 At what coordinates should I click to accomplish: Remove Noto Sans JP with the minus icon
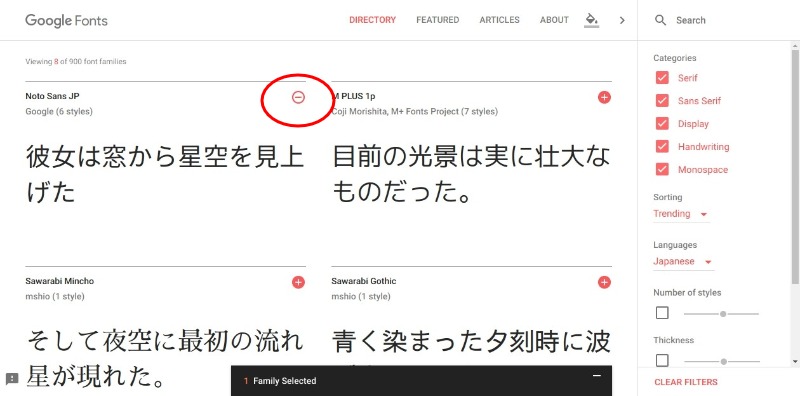pyautogui.click(x=298, y=97)
